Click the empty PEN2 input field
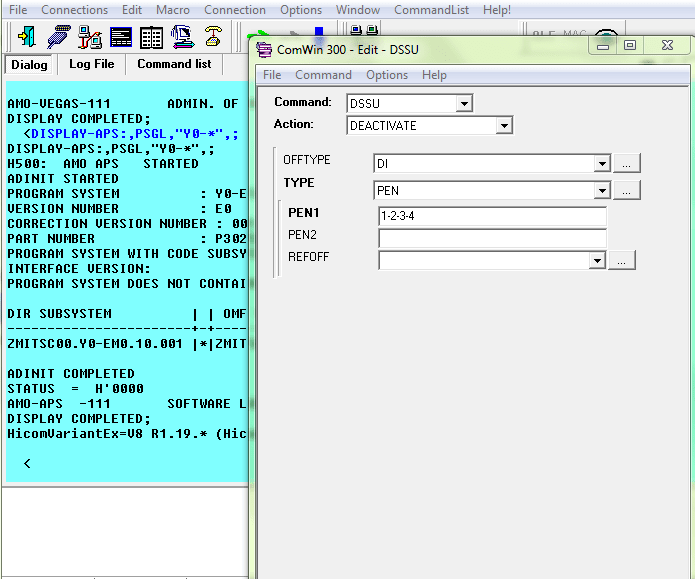This screenshot has width=695, height=579. [492, 239]
